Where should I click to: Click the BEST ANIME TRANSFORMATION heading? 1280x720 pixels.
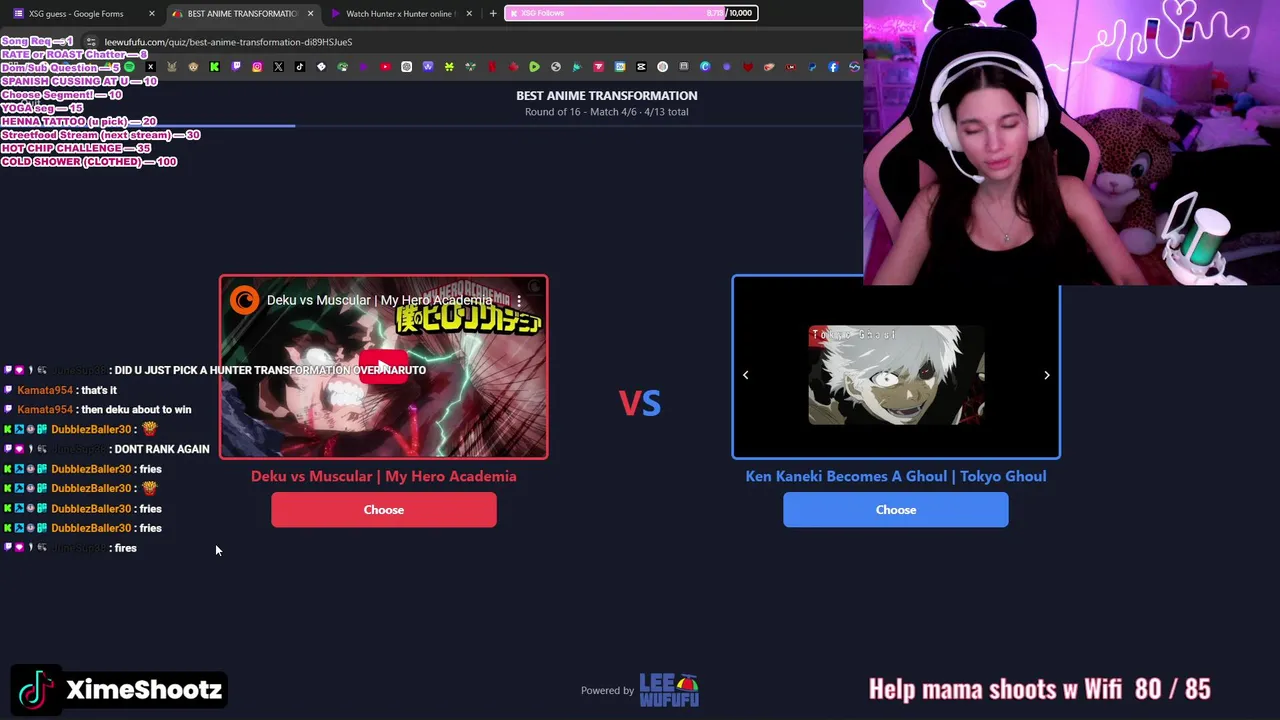(x=607, y=96)
